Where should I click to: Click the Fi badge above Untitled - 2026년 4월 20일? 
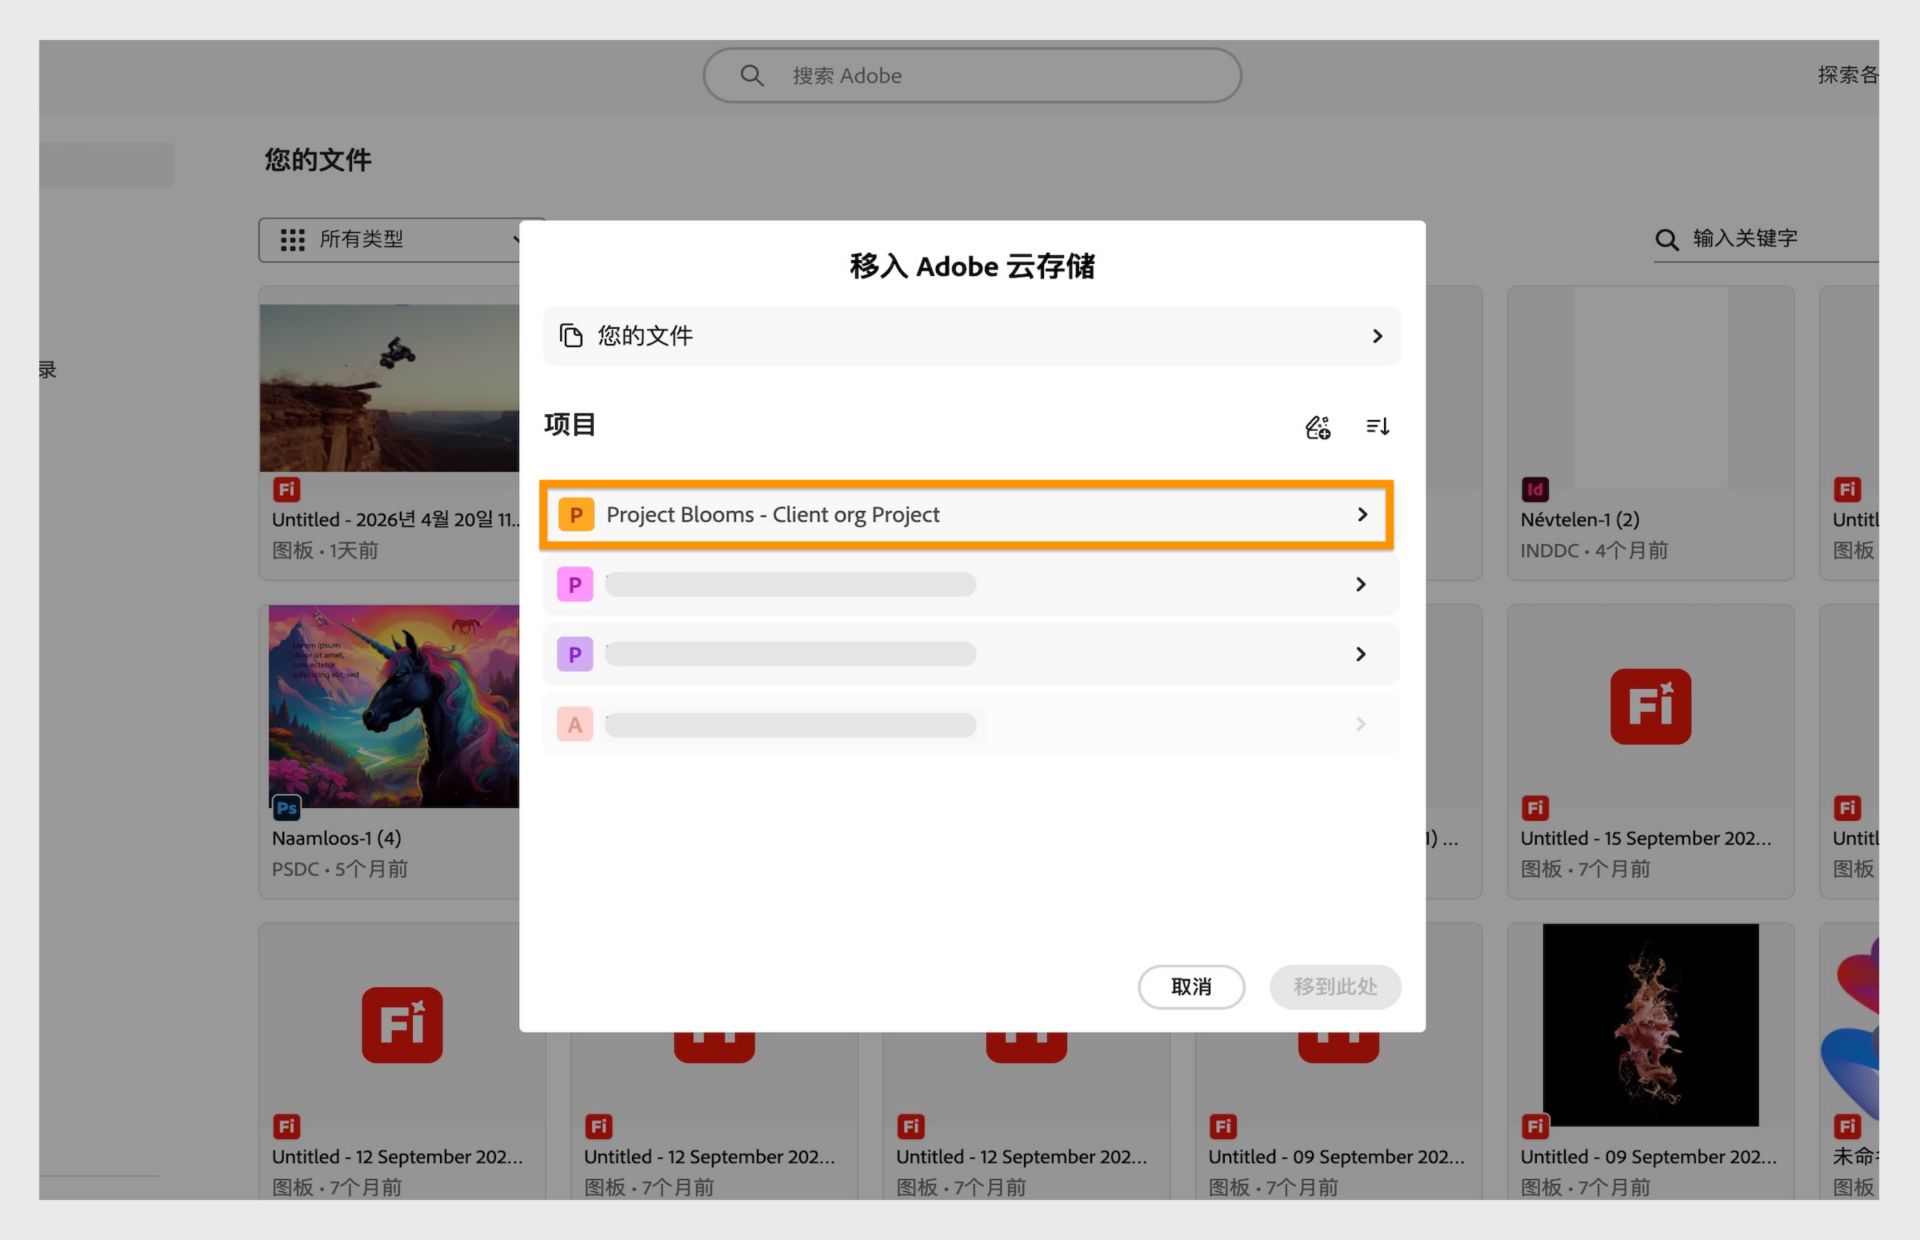[287, 489]
